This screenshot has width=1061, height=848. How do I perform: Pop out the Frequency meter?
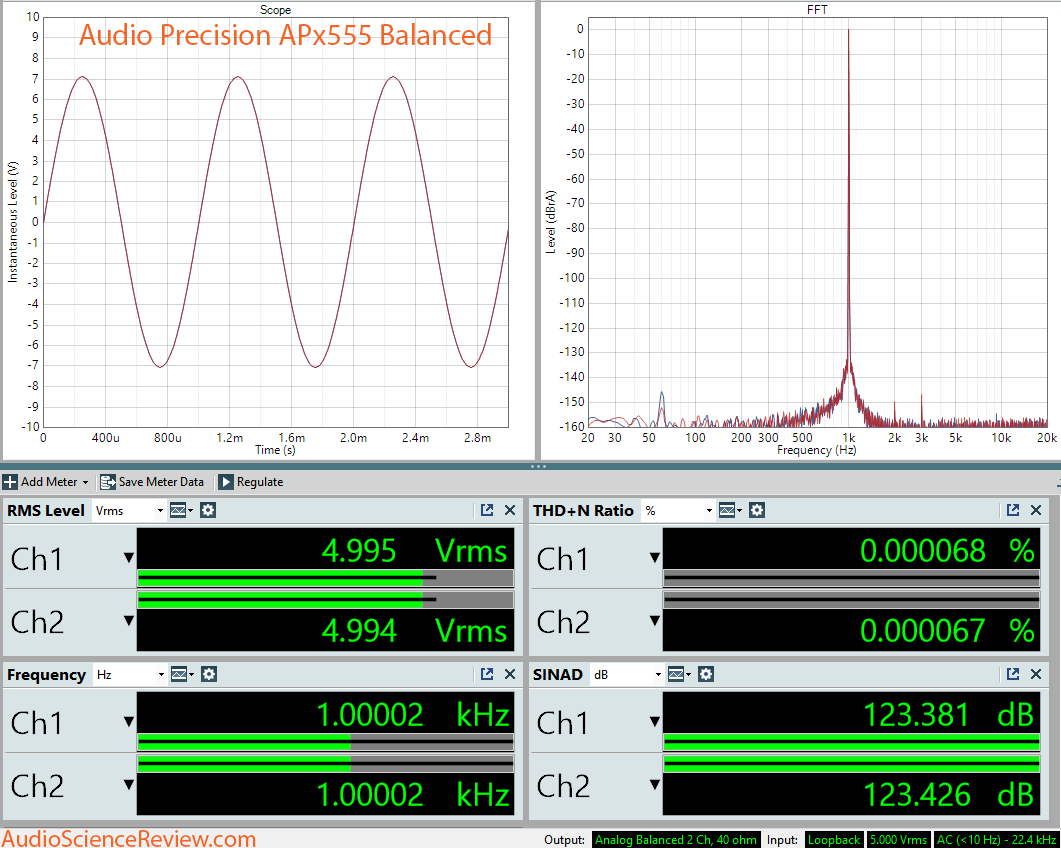point(487,674)
